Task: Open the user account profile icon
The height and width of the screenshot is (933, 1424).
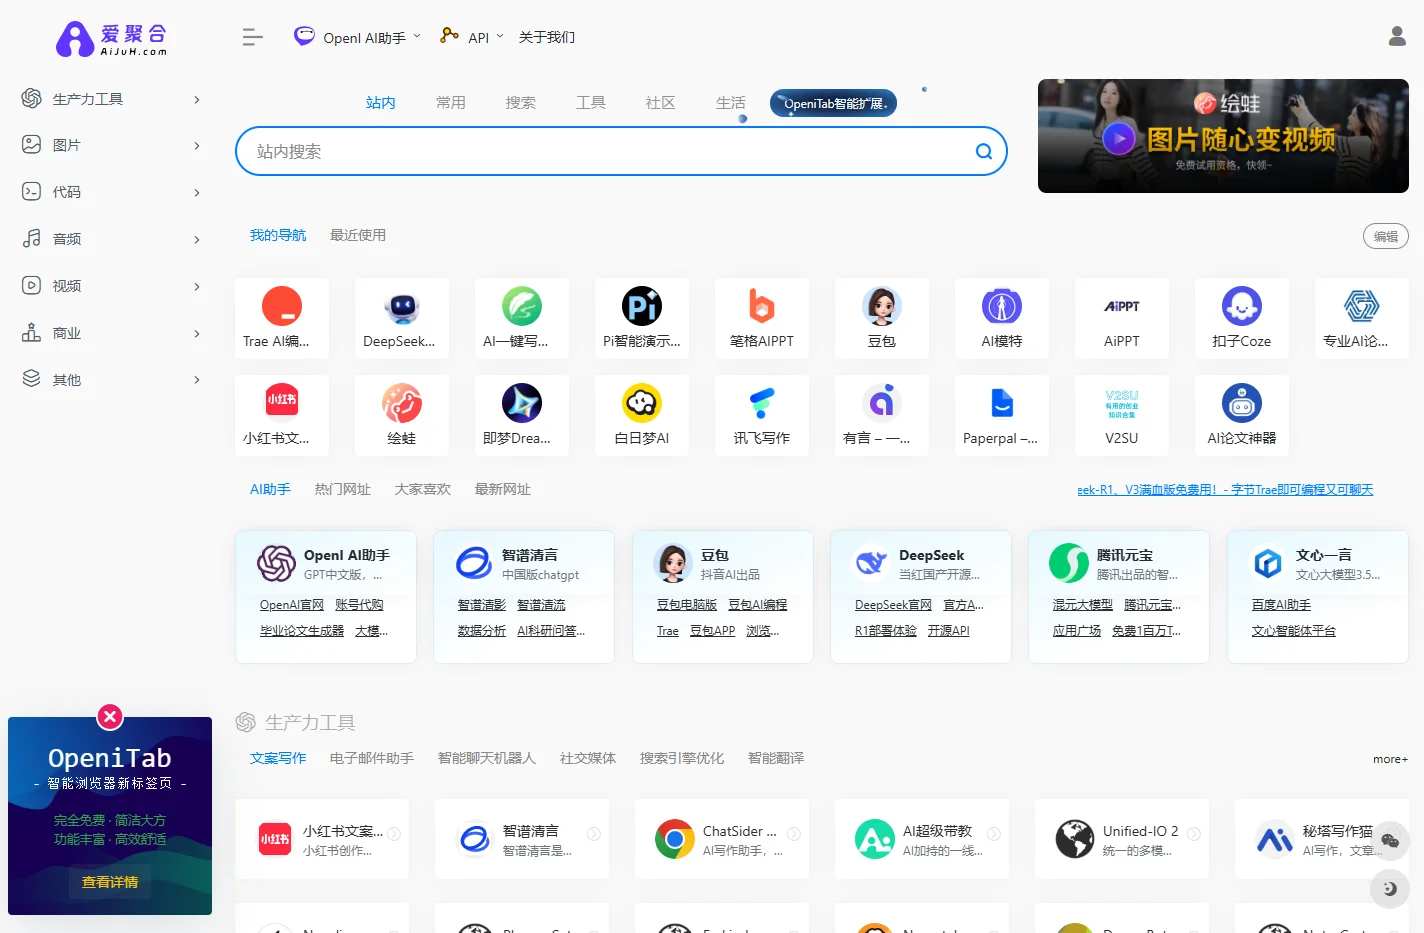Action: tap(1397, 37)
